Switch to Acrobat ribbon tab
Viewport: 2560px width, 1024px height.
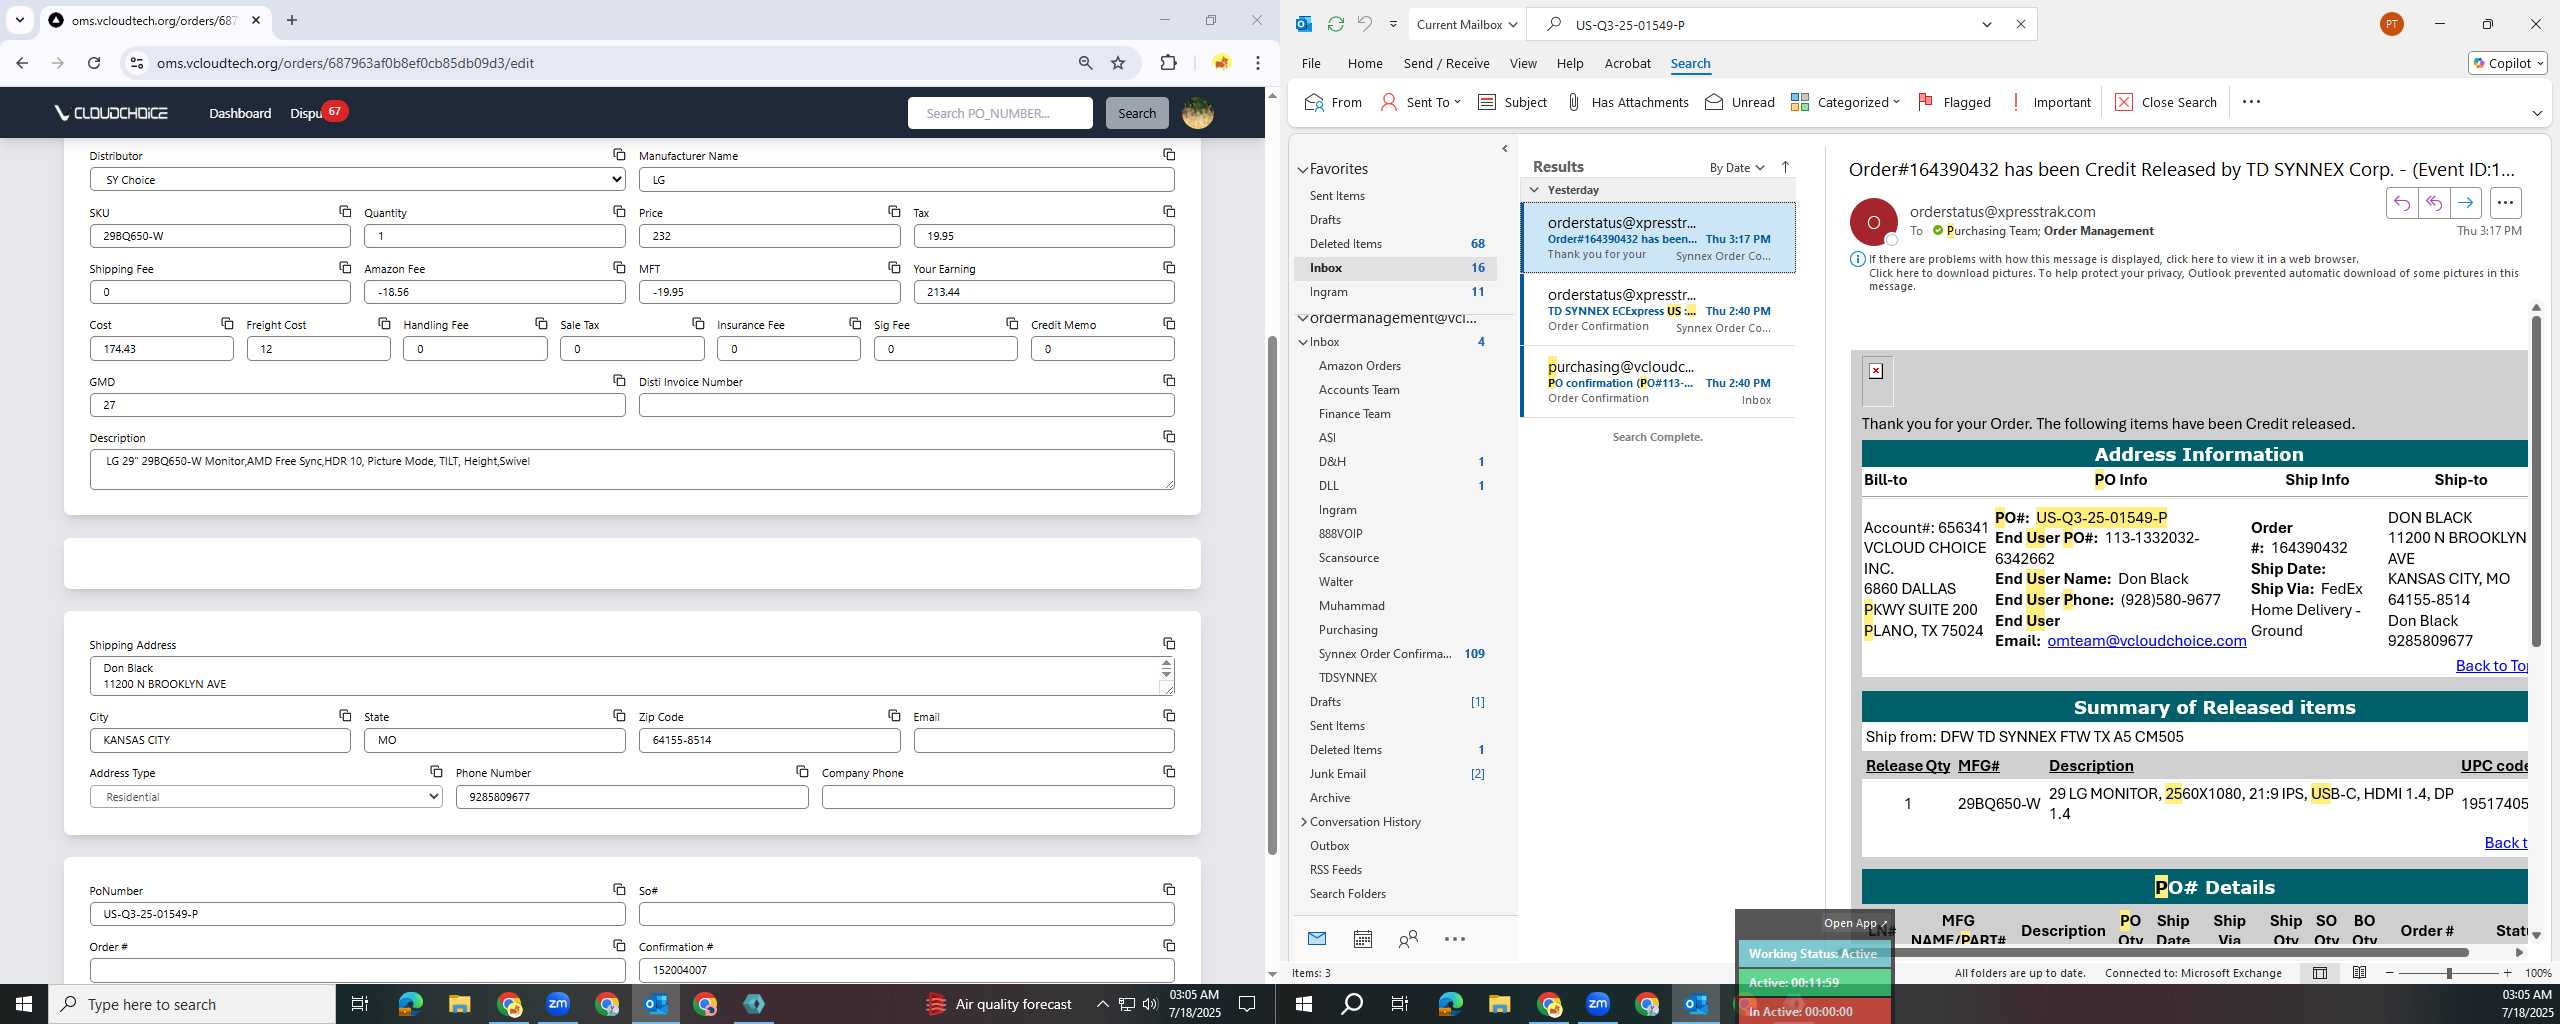(1627, 63)
